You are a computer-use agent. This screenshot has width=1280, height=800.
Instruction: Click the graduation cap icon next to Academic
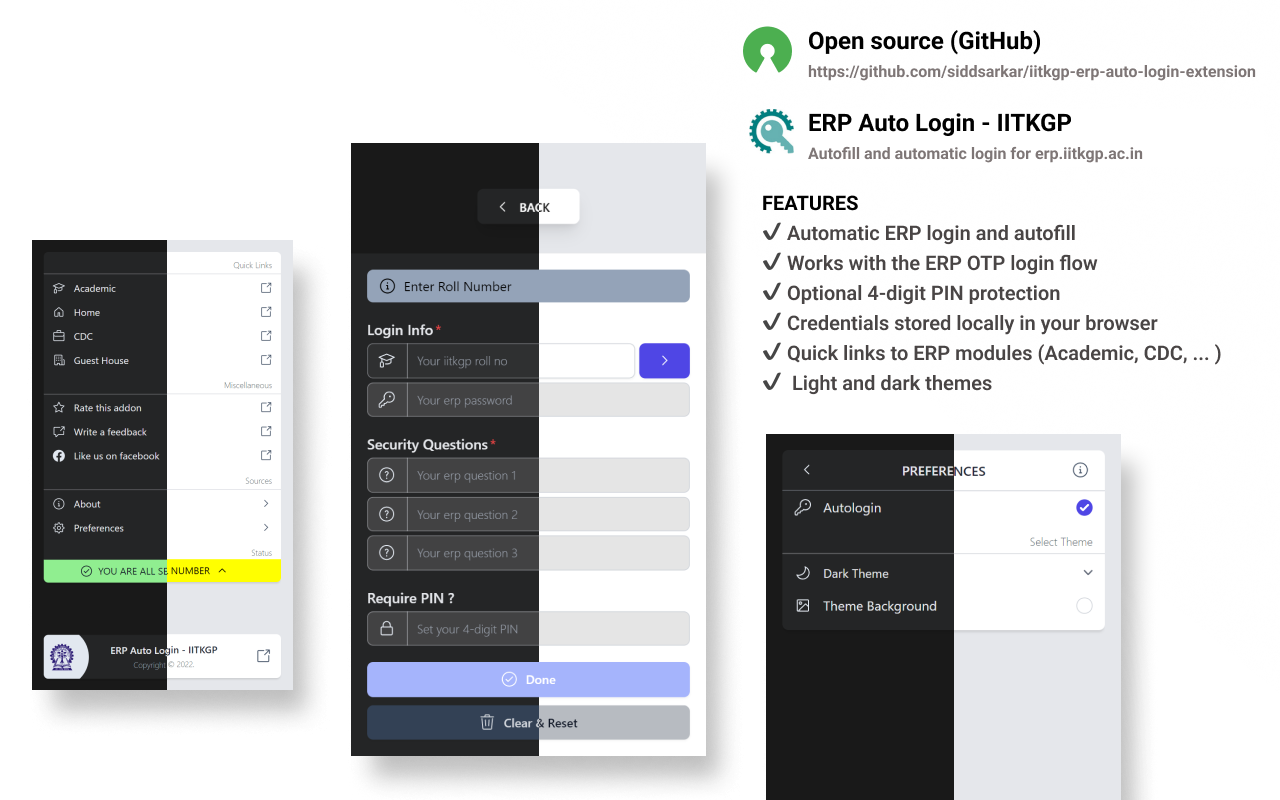(x=59, y=288)
